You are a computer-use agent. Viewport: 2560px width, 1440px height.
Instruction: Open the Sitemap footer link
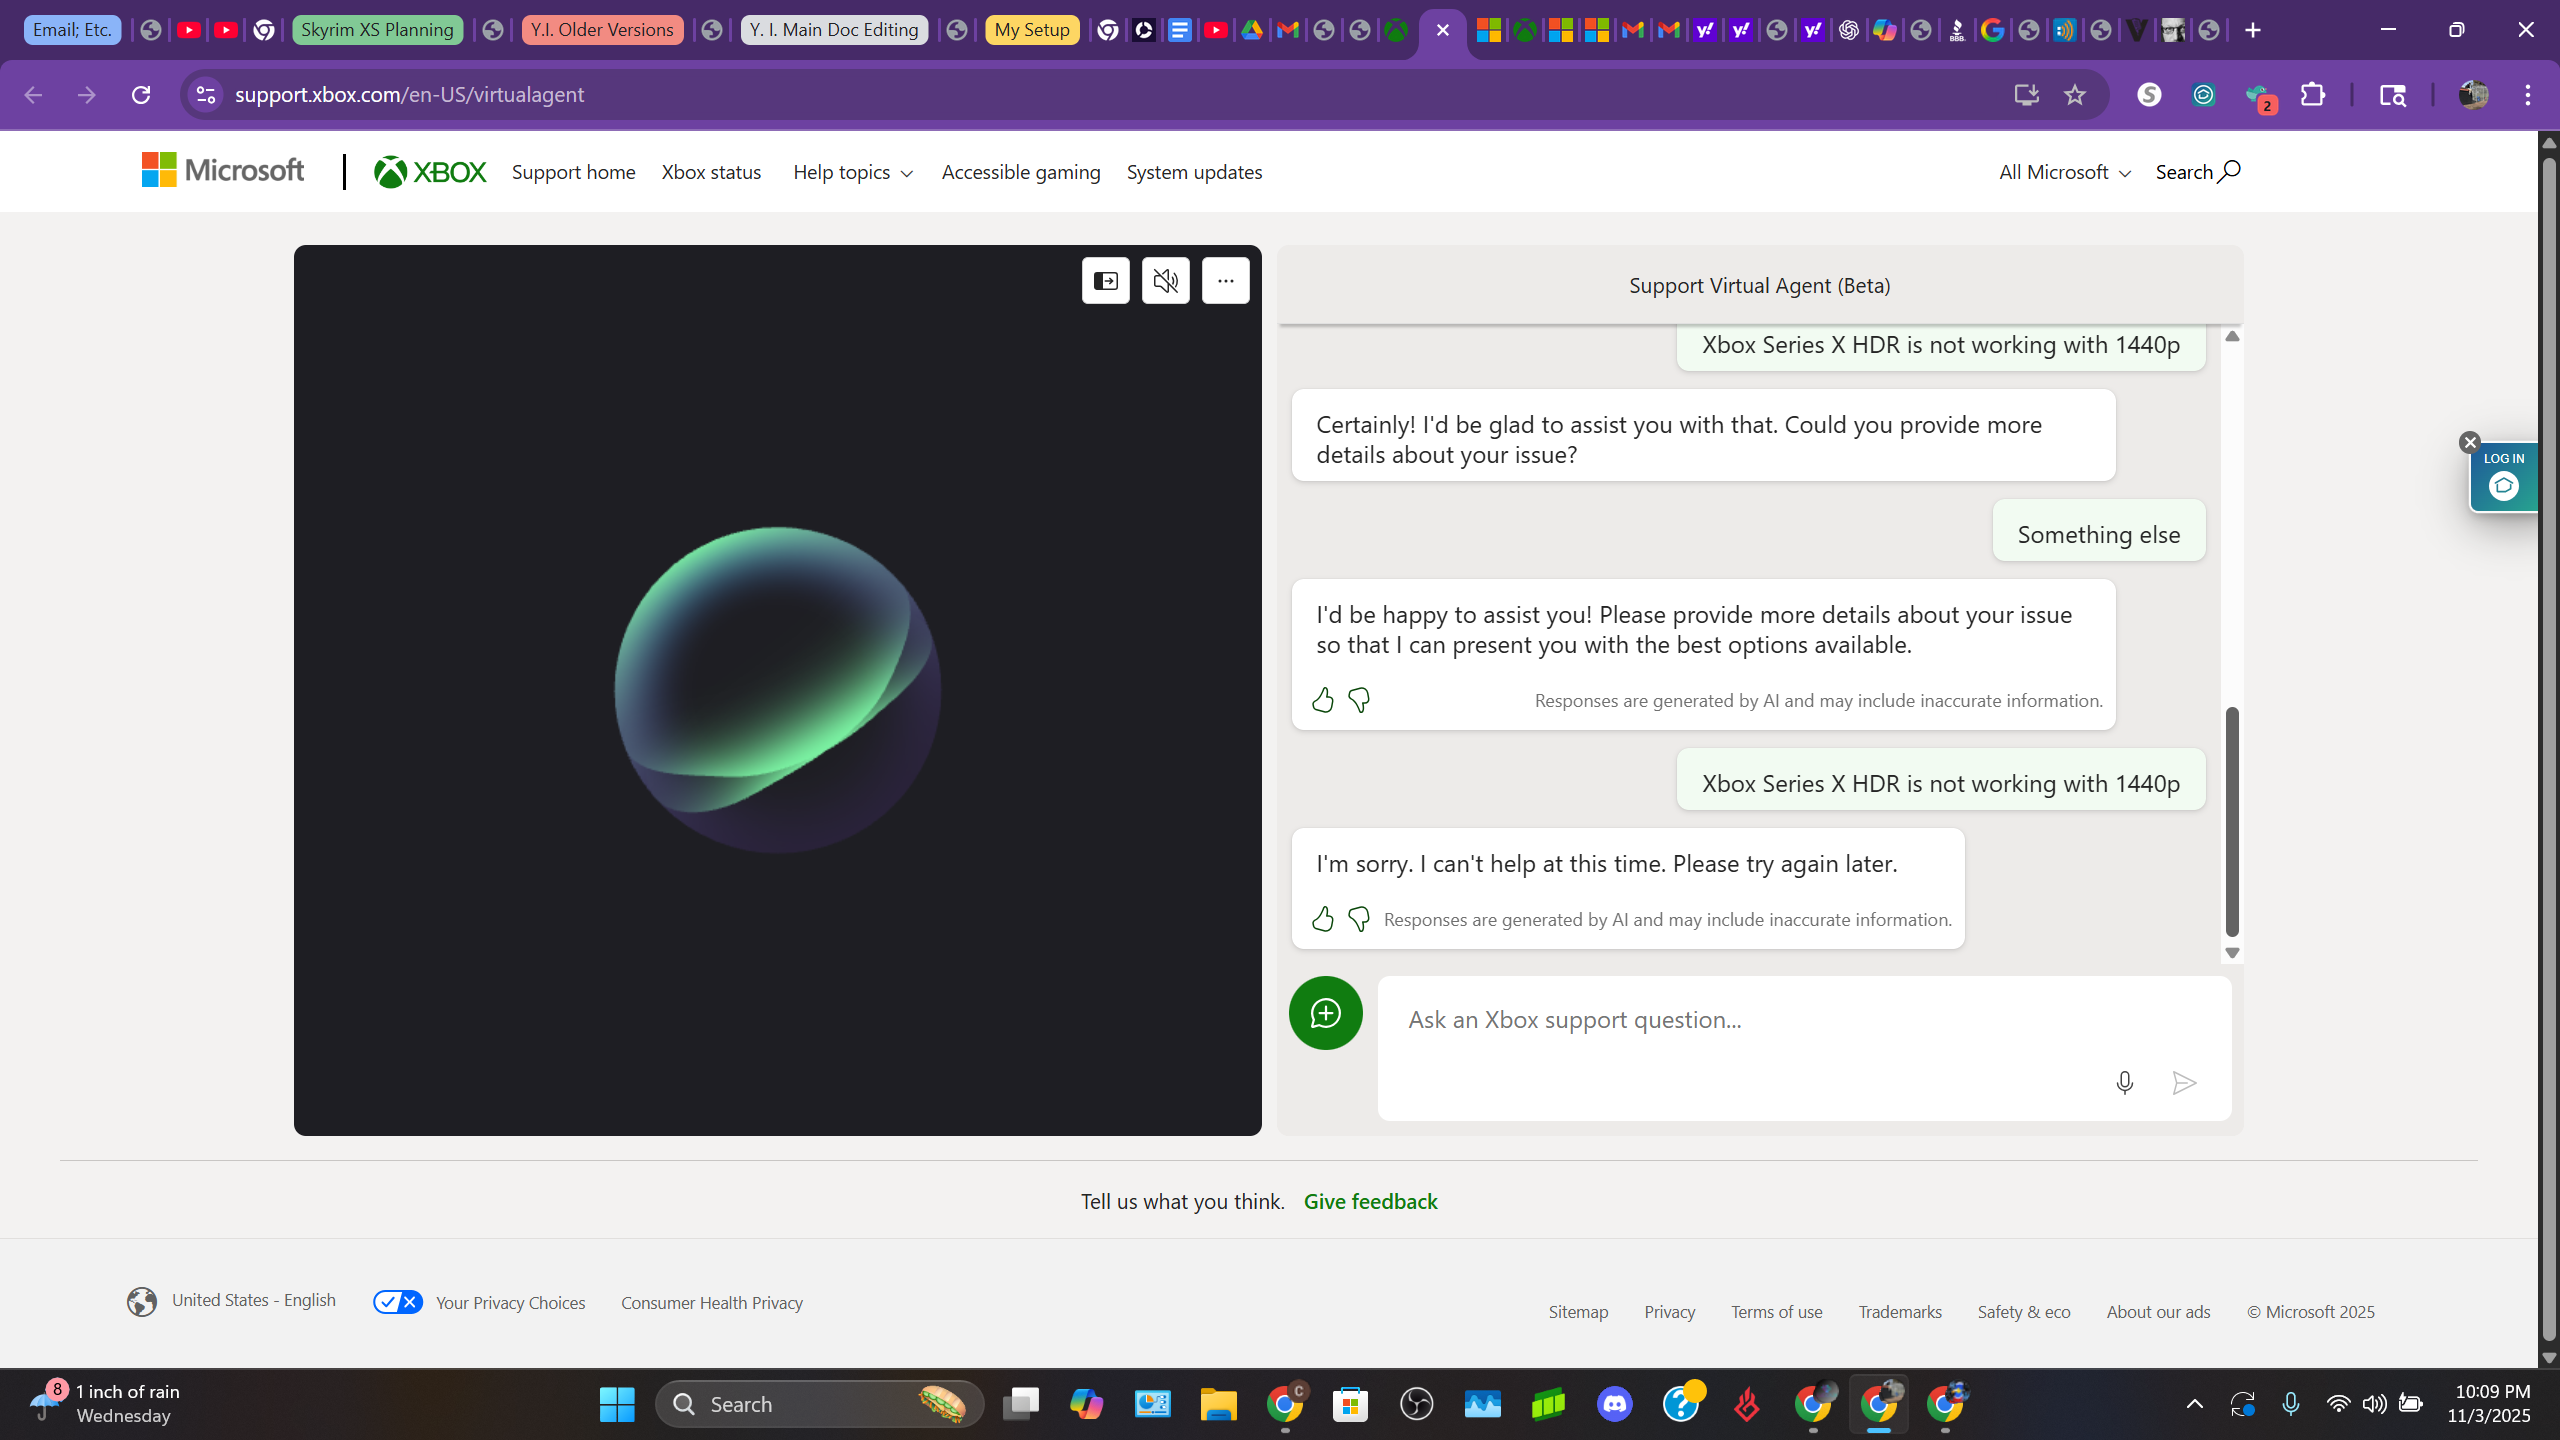click(1578, 1312)
